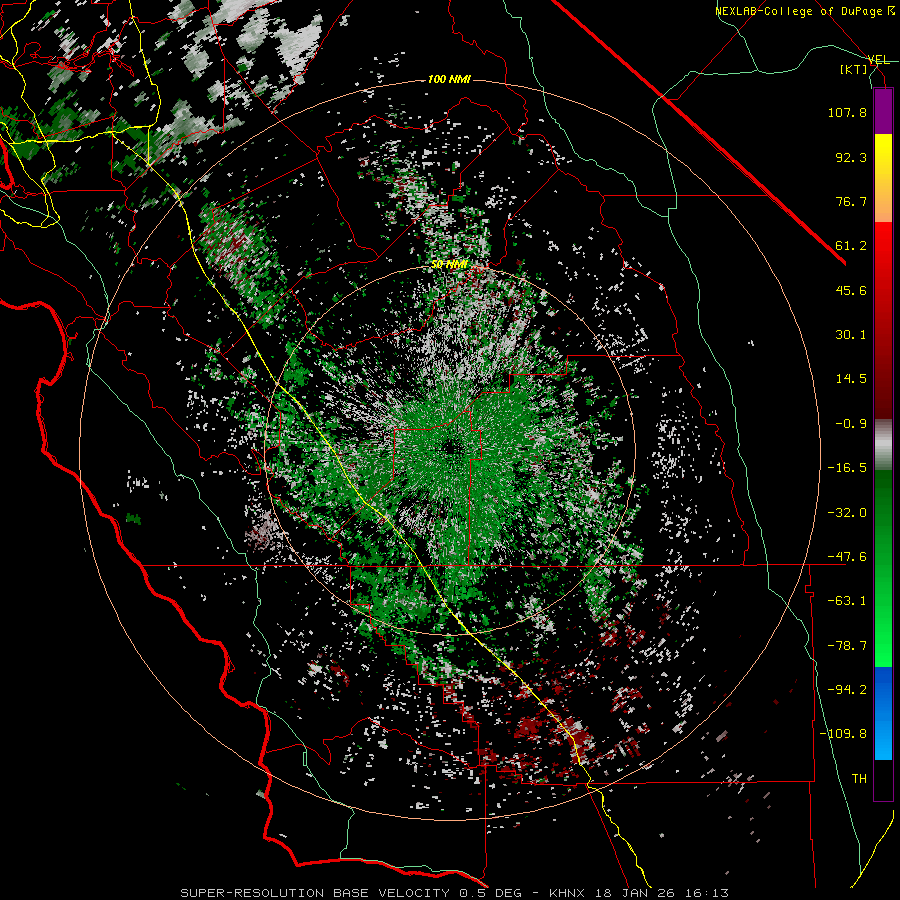
Task: Click the -63.1 velocity scale value
Action: (847, 601)
